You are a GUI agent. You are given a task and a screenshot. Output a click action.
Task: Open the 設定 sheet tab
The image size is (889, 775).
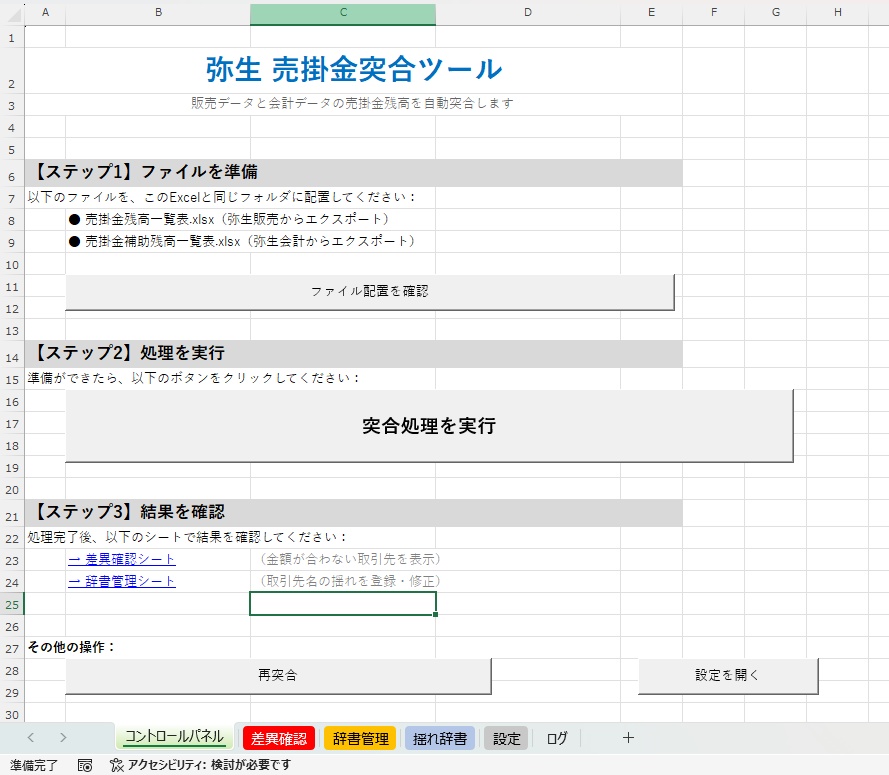[506, 738]
